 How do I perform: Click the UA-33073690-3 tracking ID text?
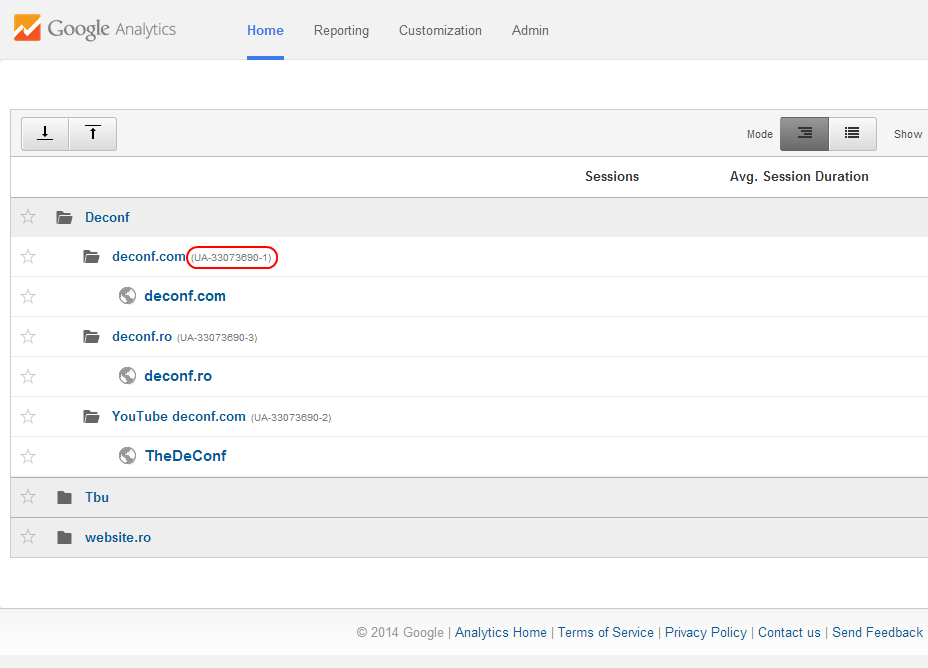[217, 337]
